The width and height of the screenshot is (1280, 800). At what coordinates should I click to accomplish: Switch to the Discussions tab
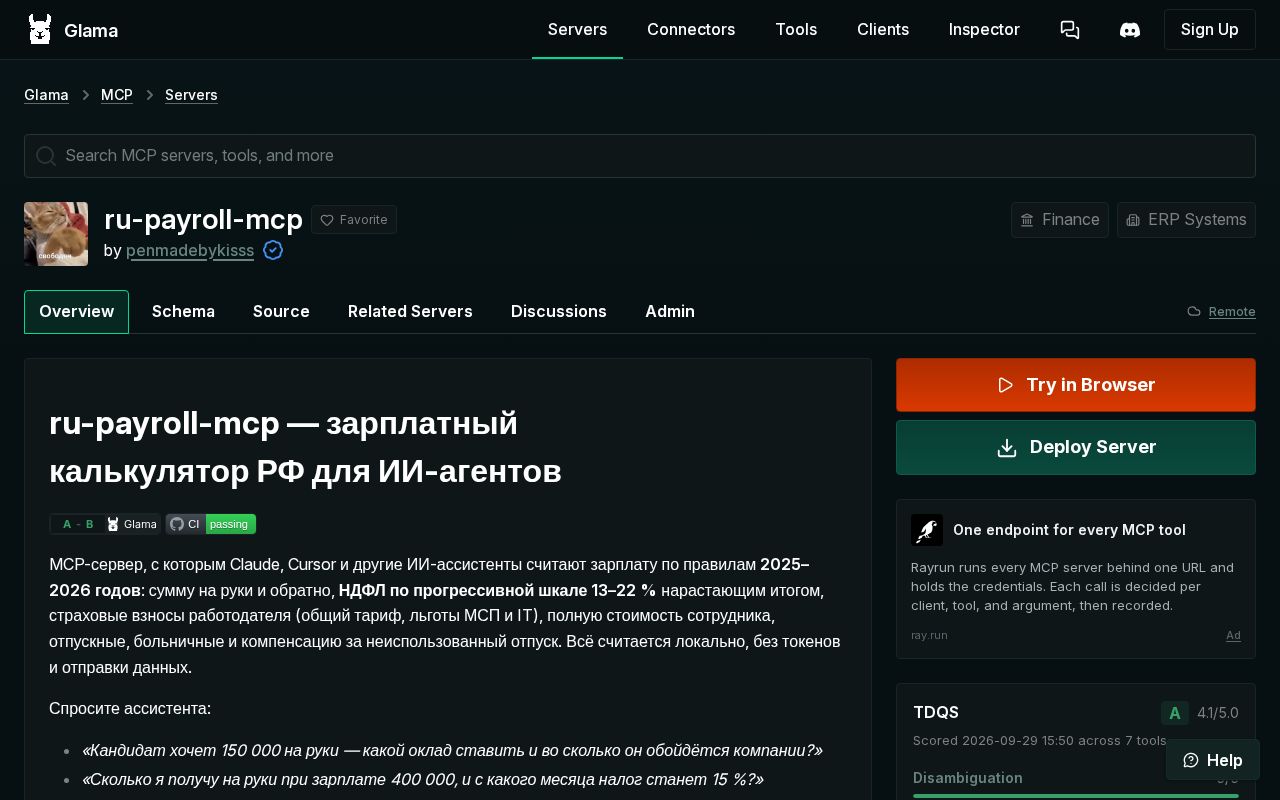[559, 312]
